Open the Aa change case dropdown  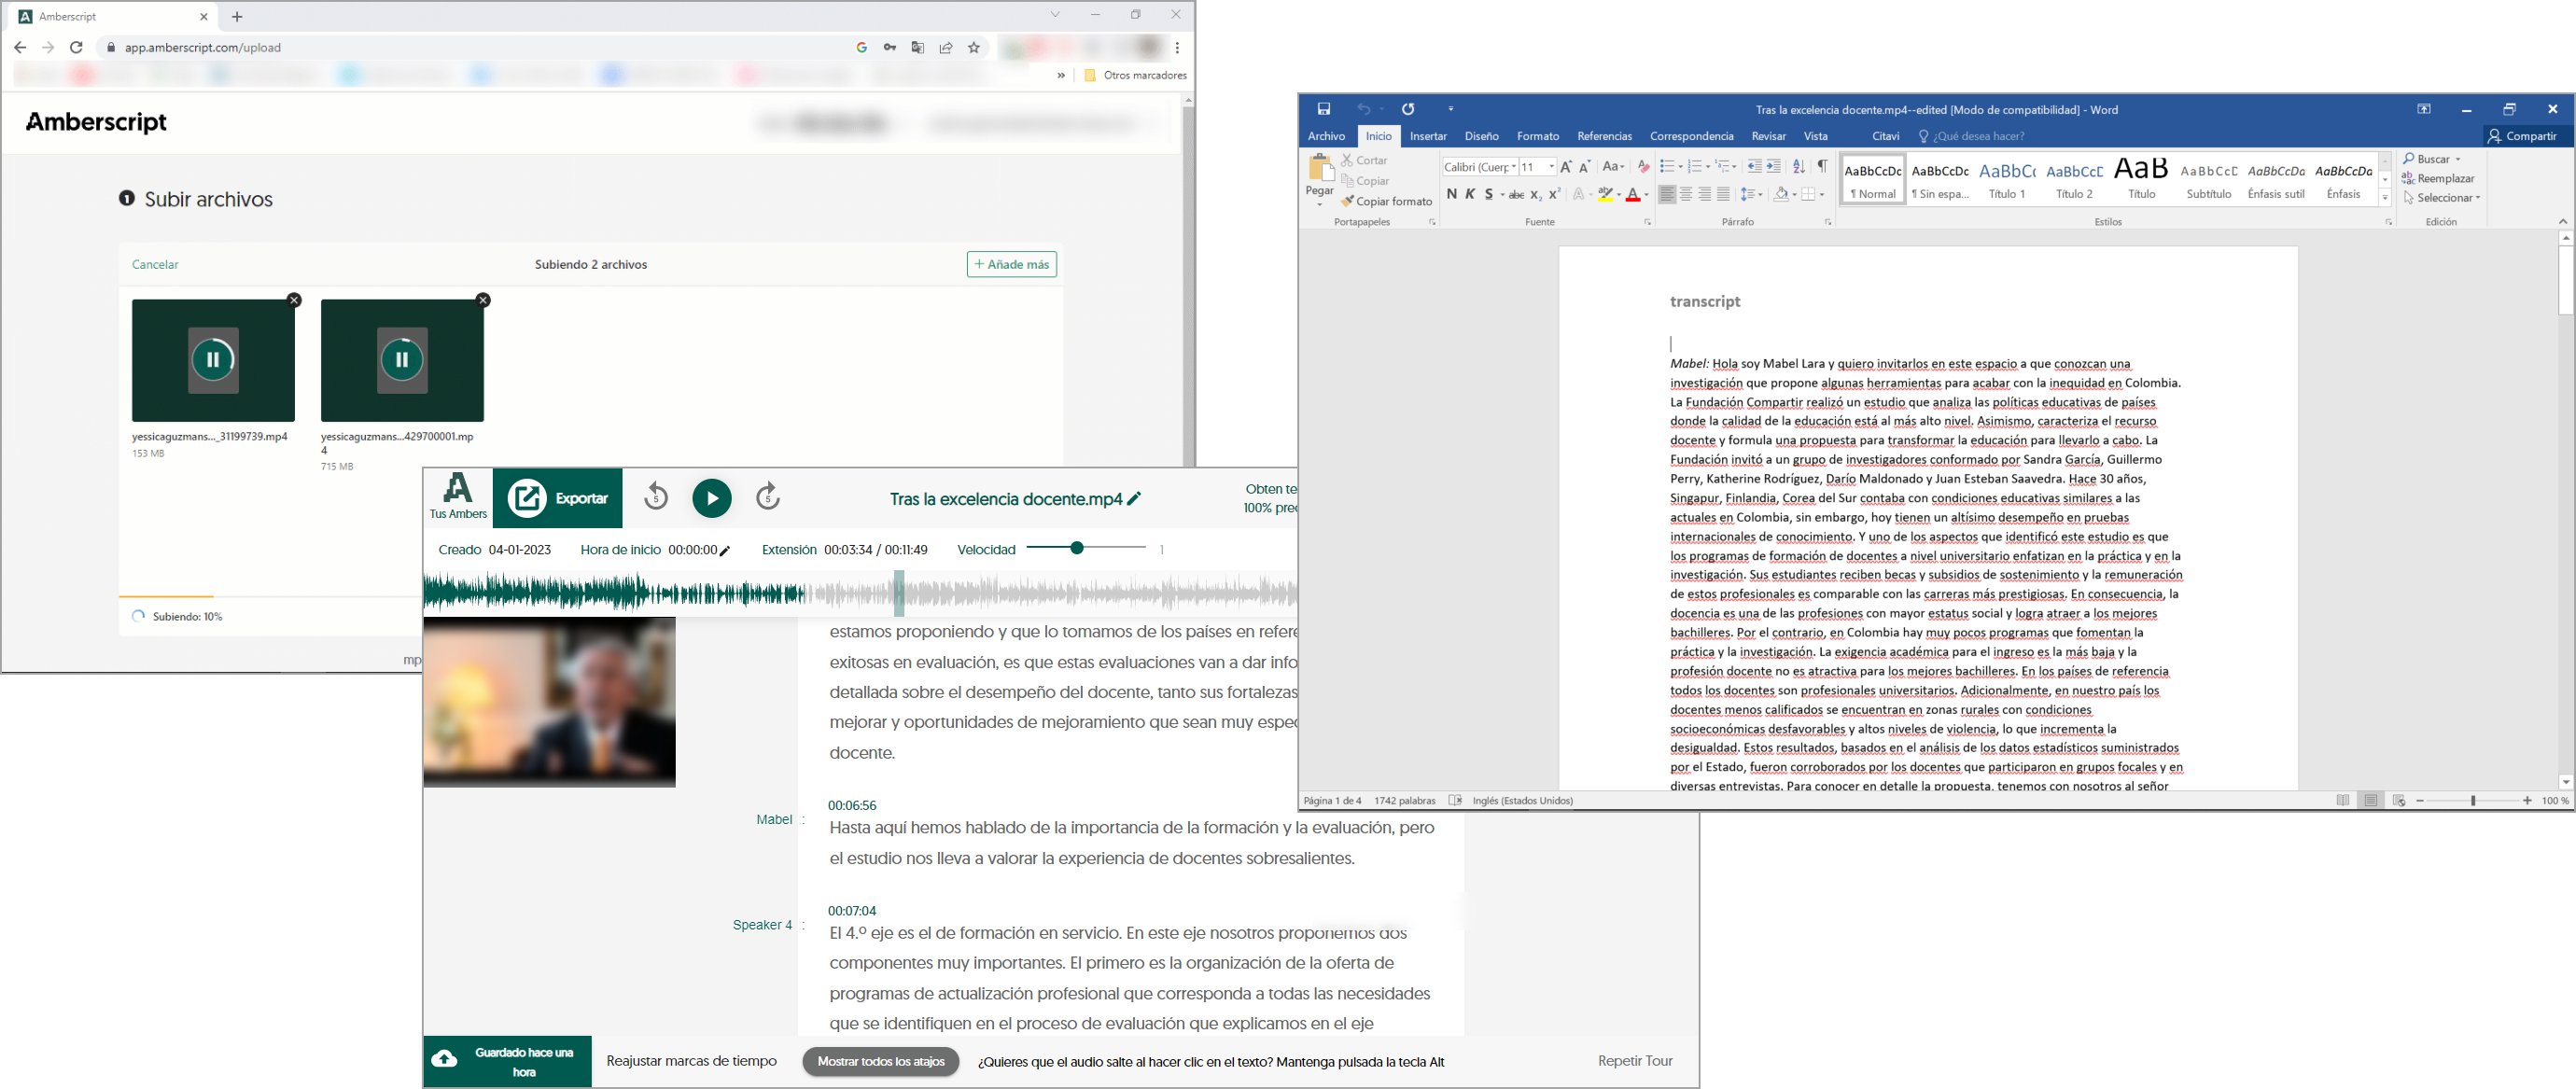point(1613,167)
